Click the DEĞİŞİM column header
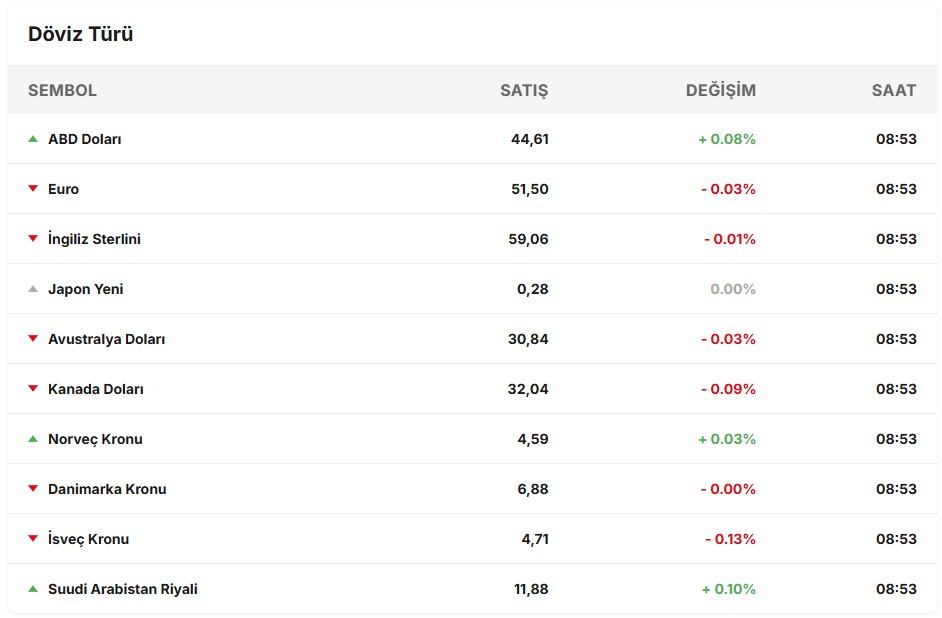 [x=720, y=90]
